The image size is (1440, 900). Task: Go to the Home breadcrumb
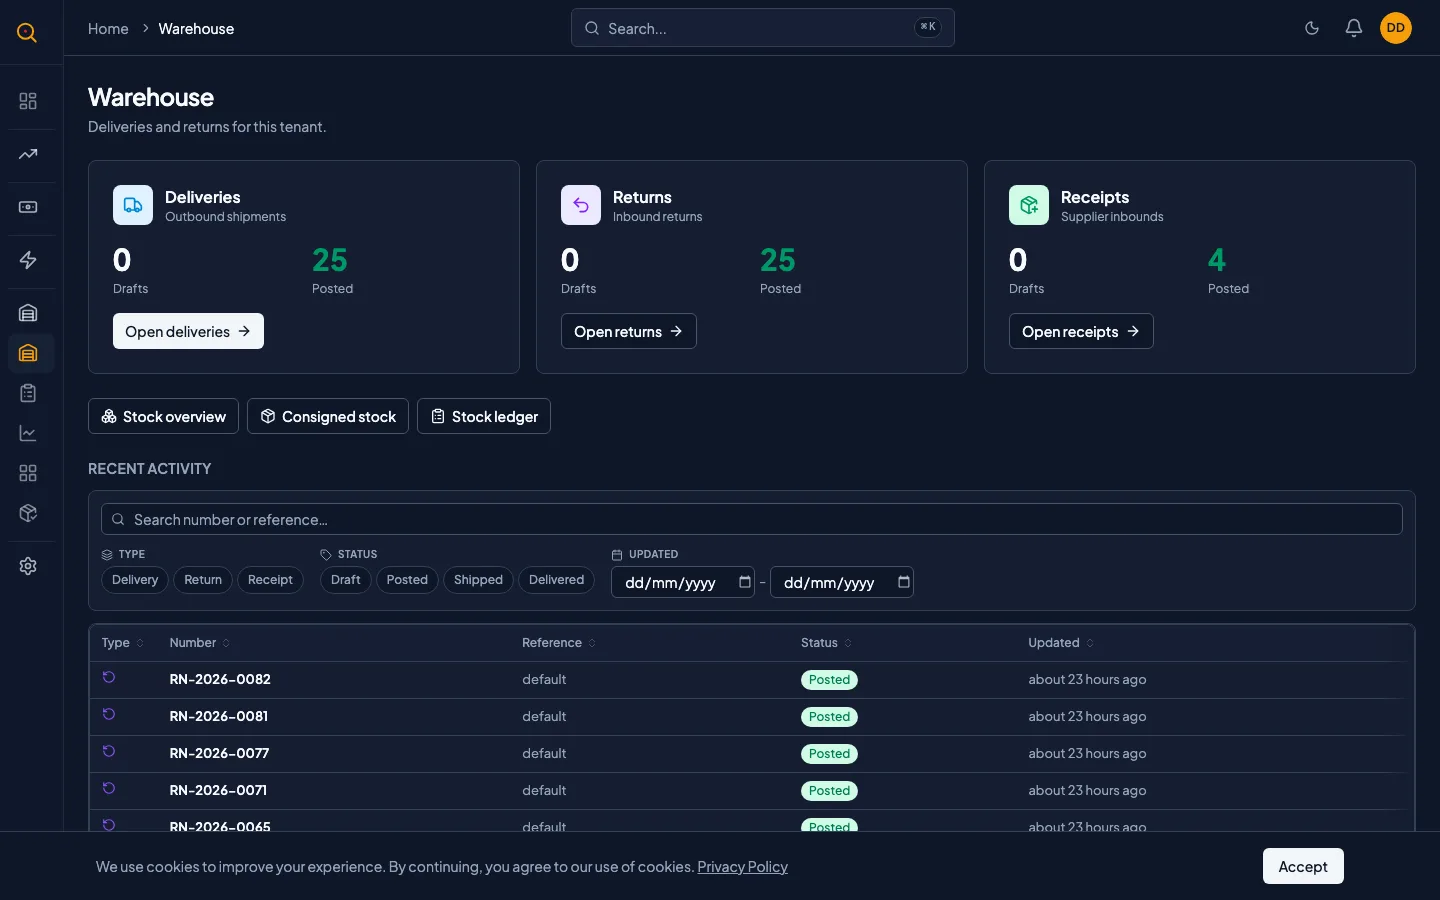point(108,29)
